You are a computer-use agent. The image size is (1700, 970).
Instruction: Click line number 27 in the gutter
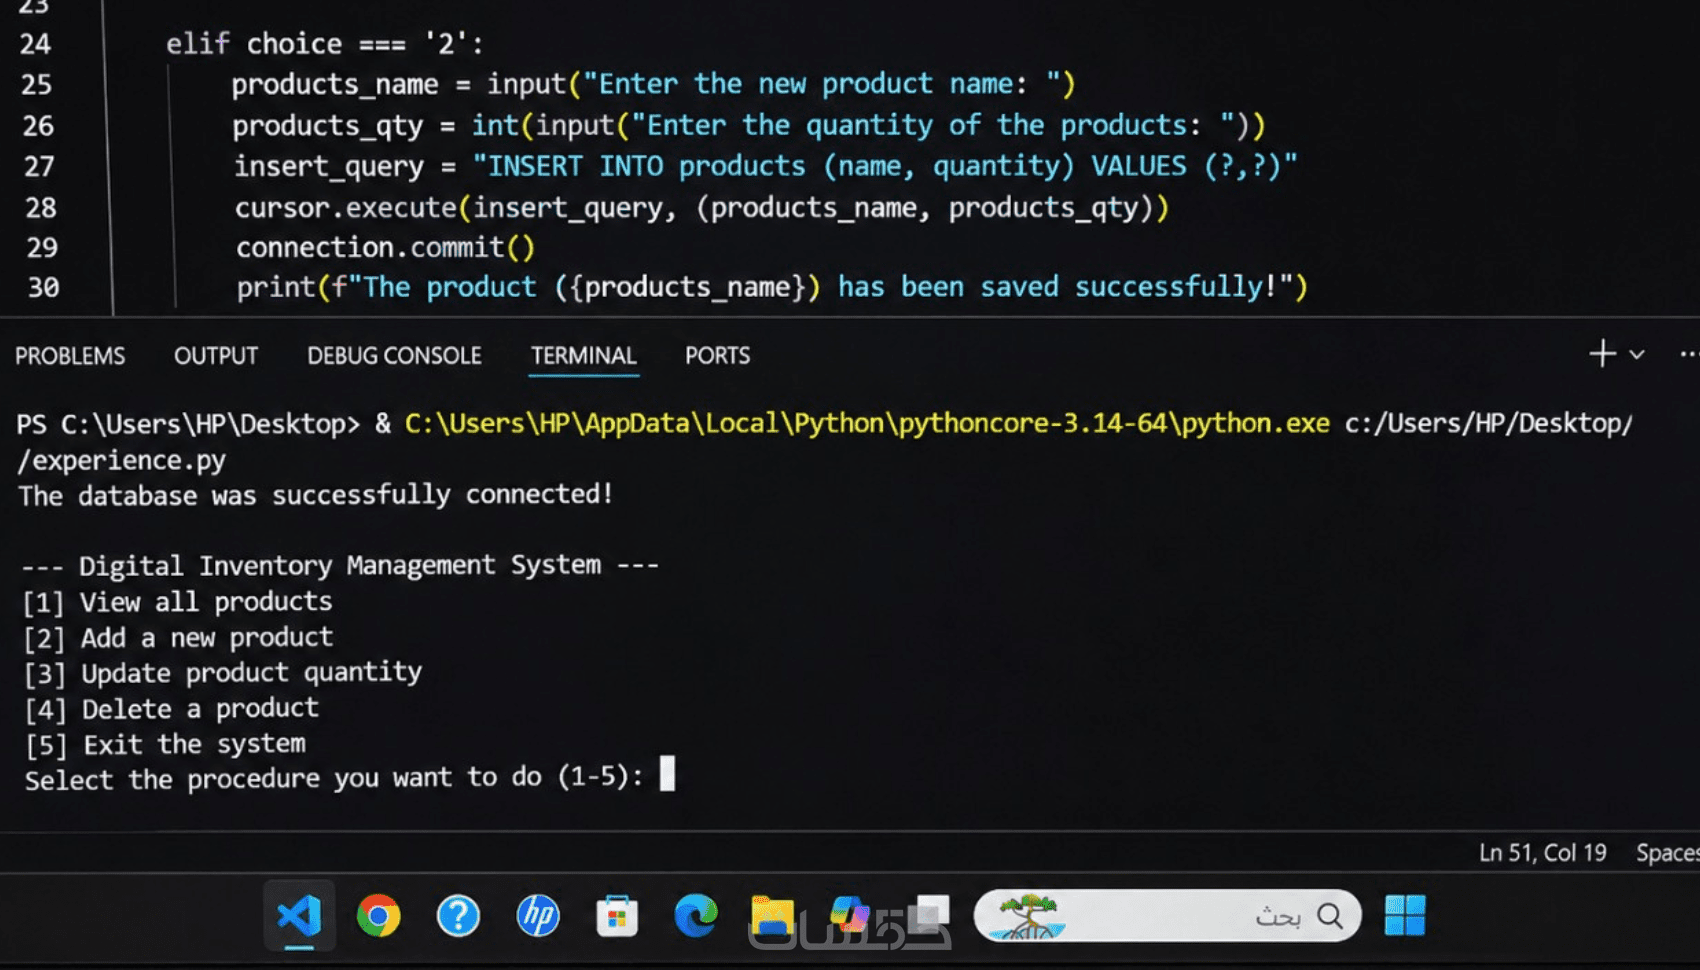[39, 166]
